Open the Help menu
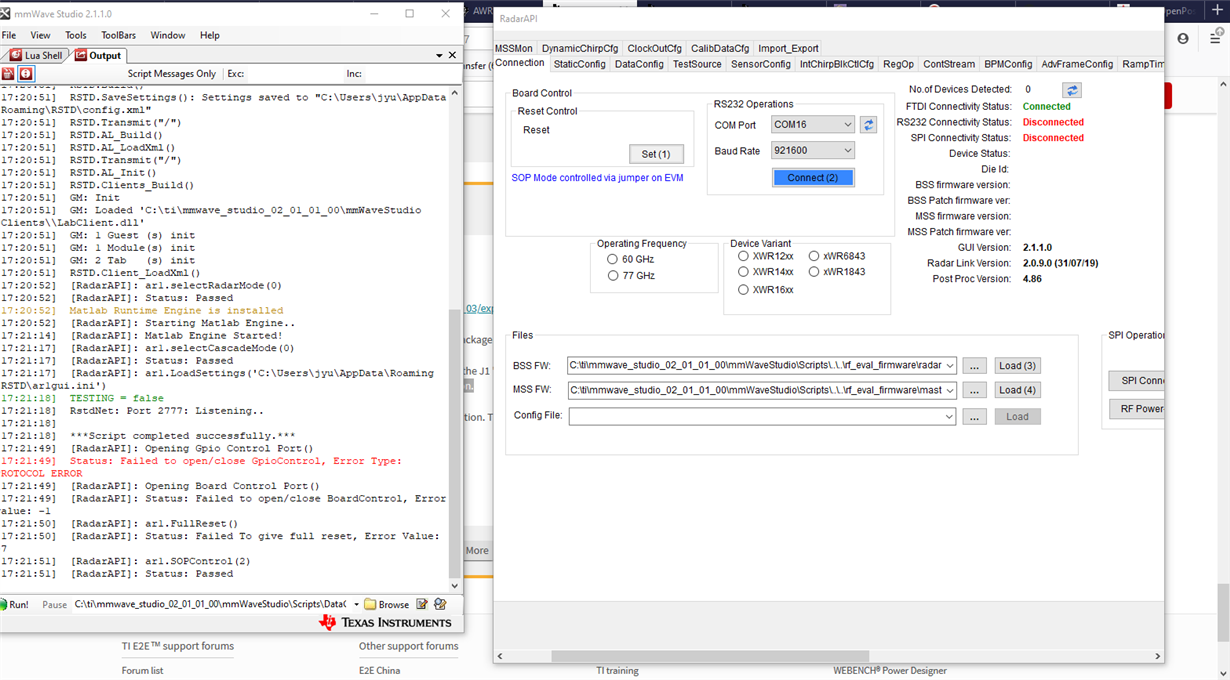The height and width of the screenshot is (680, 1230). (210, 35)
